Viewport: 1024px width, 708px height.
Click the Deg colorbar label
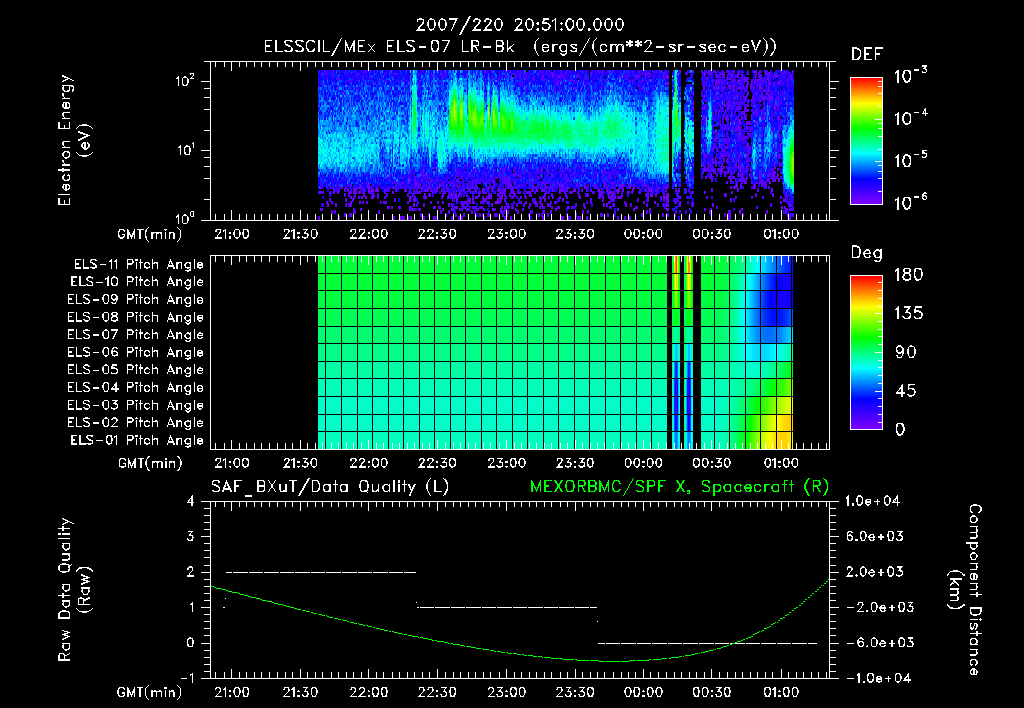click(867, 253)
